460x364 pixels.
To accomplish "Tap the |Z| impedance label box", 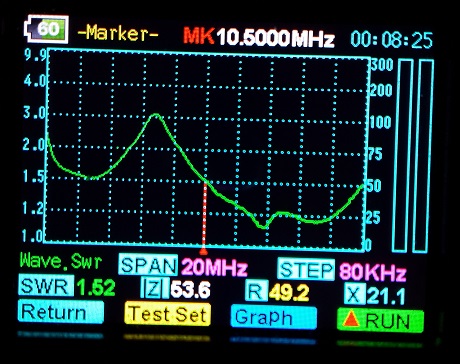I will point(154,288).
